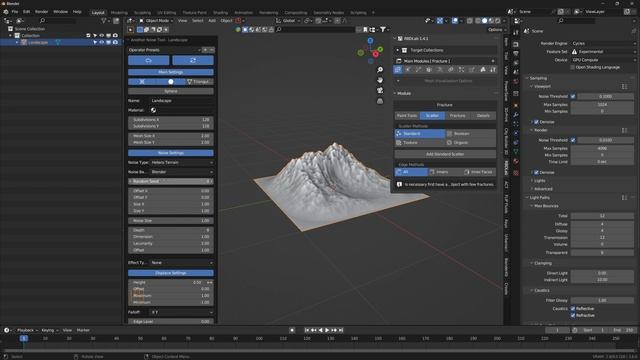Screen dimensions: 640x360
Task: Select the Fracture tab in RBDLab module
Action: point(458,116)
